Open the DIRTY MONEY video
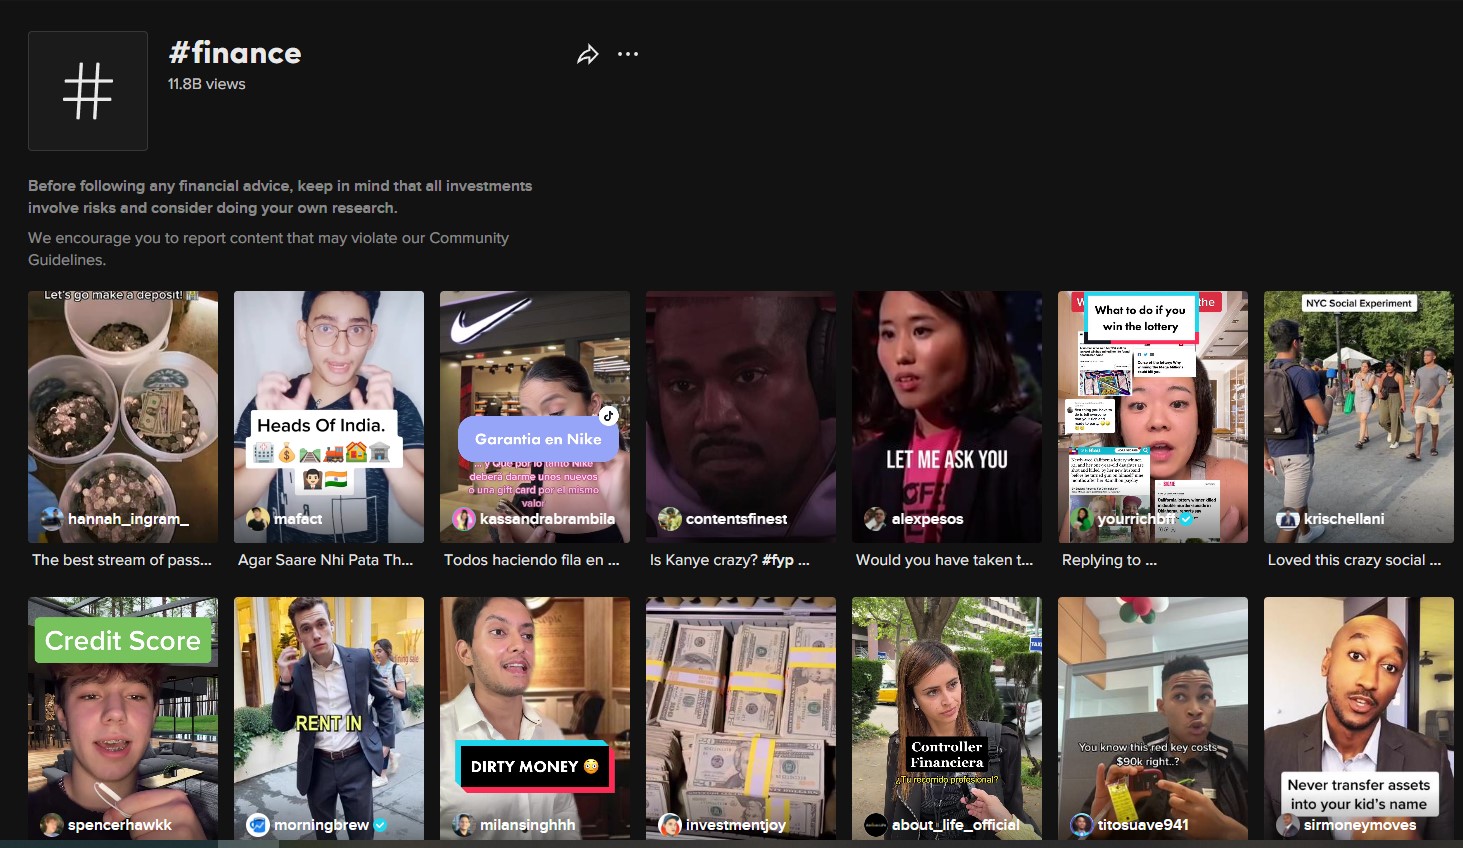 point(535,718)
